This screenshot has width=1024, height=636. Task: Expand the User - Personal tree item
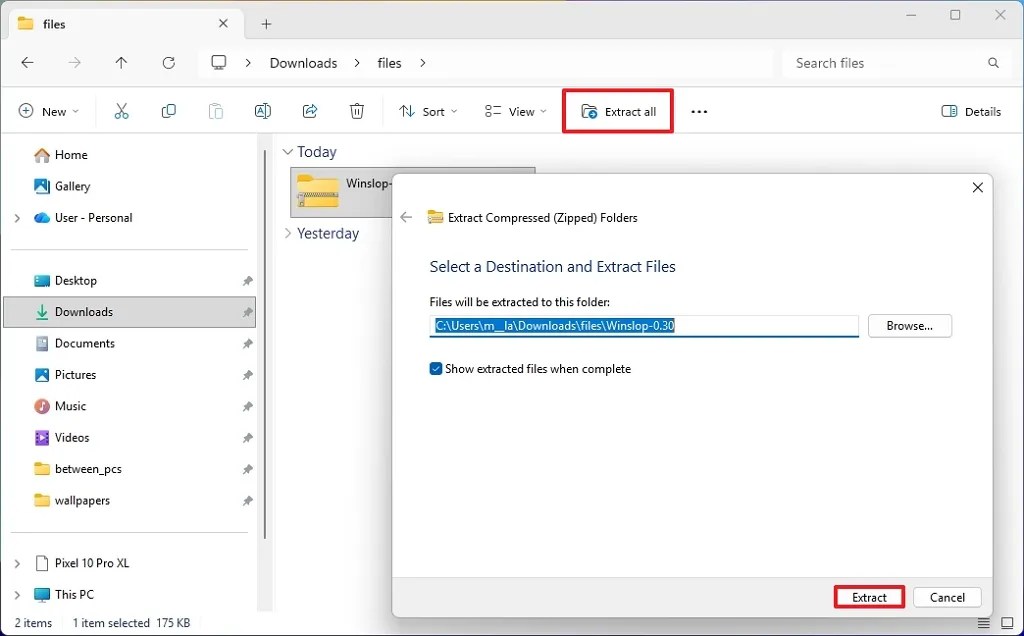point(18,218)
